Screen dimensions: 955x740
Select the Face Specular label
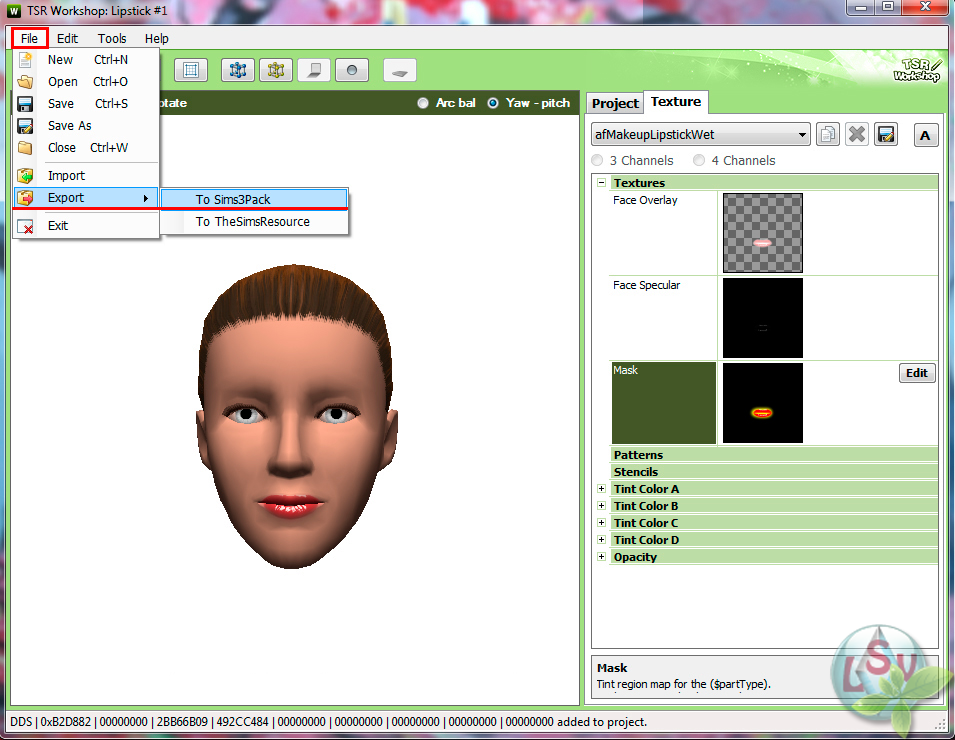(x=646, y=285)
